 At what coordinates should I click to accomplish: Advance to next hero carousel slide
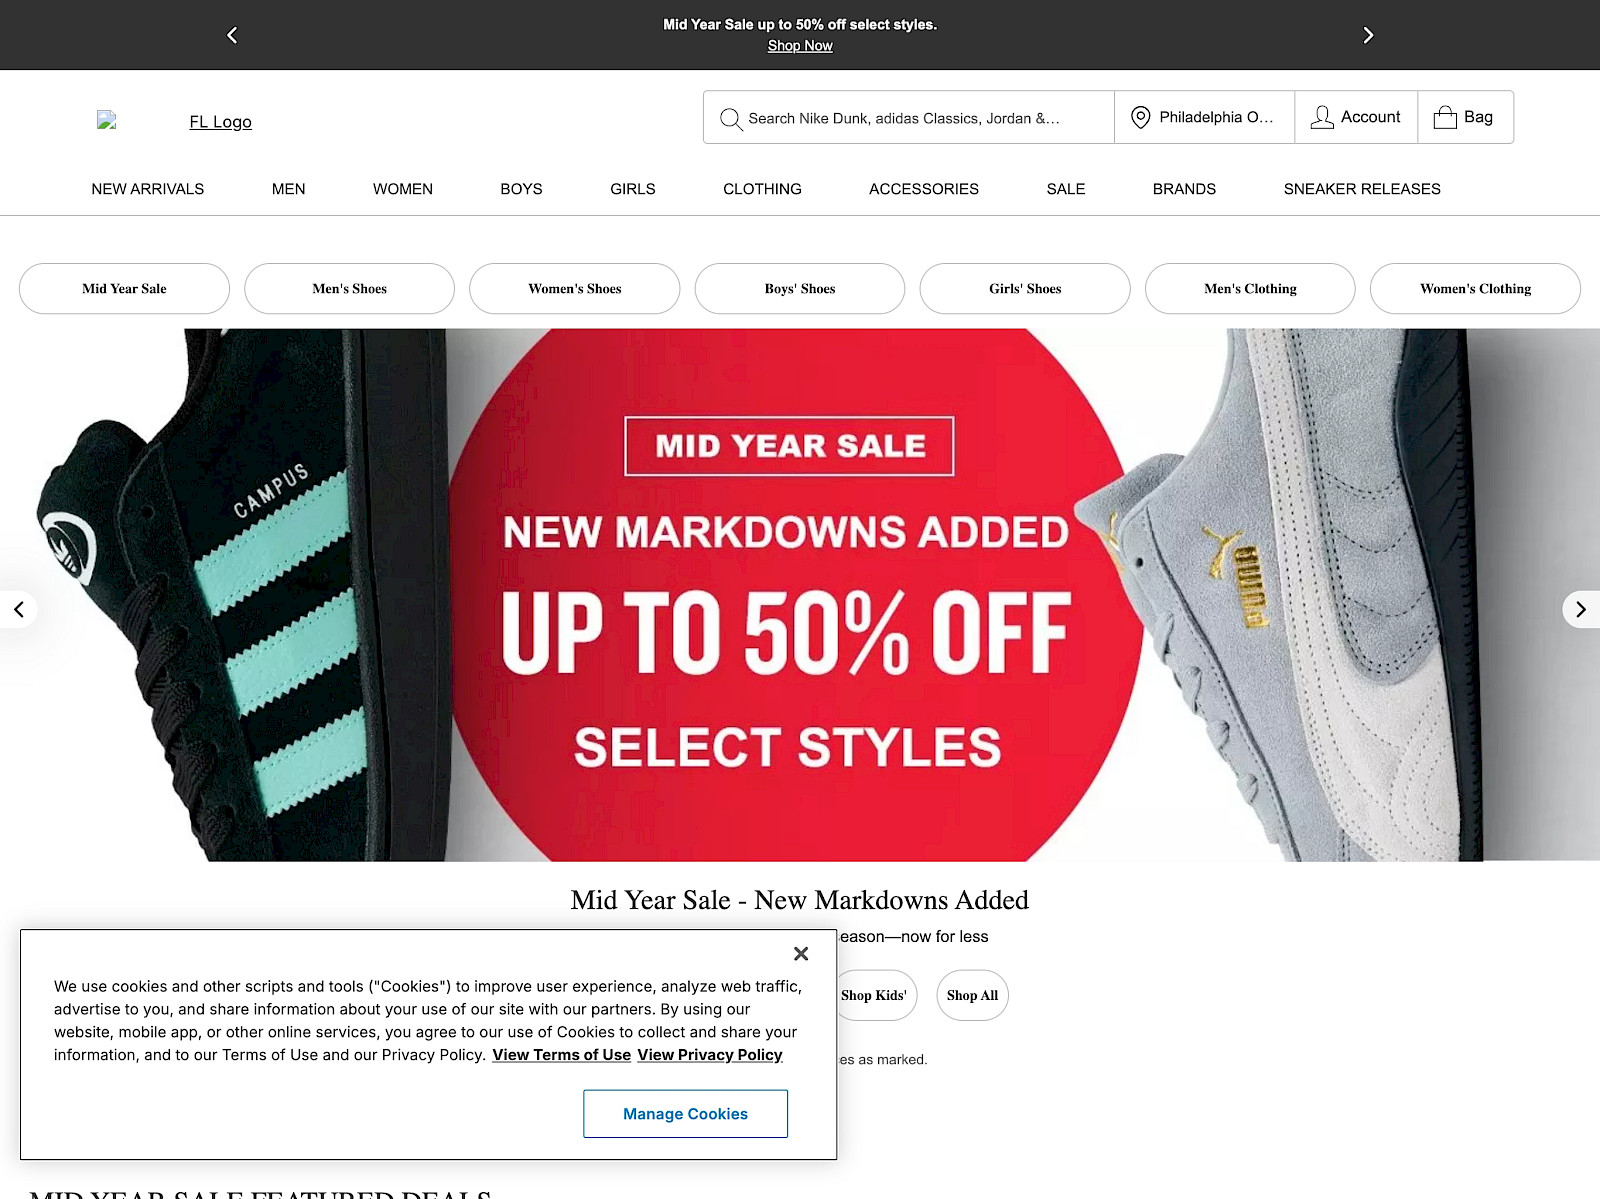pyautogui.click(x=1580, y=609)
